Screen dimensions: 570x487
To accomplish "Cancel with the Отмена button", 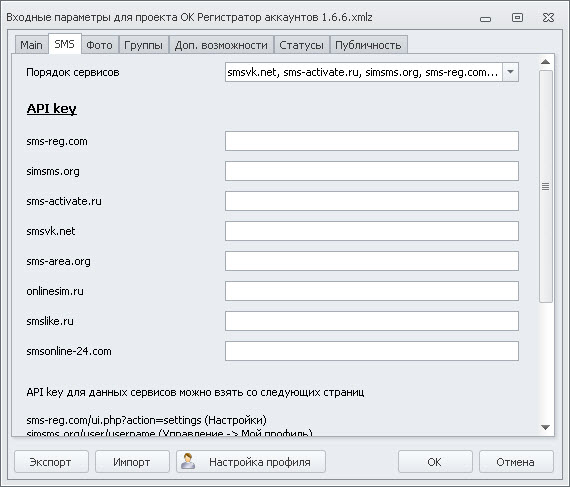I will (516, 462).
